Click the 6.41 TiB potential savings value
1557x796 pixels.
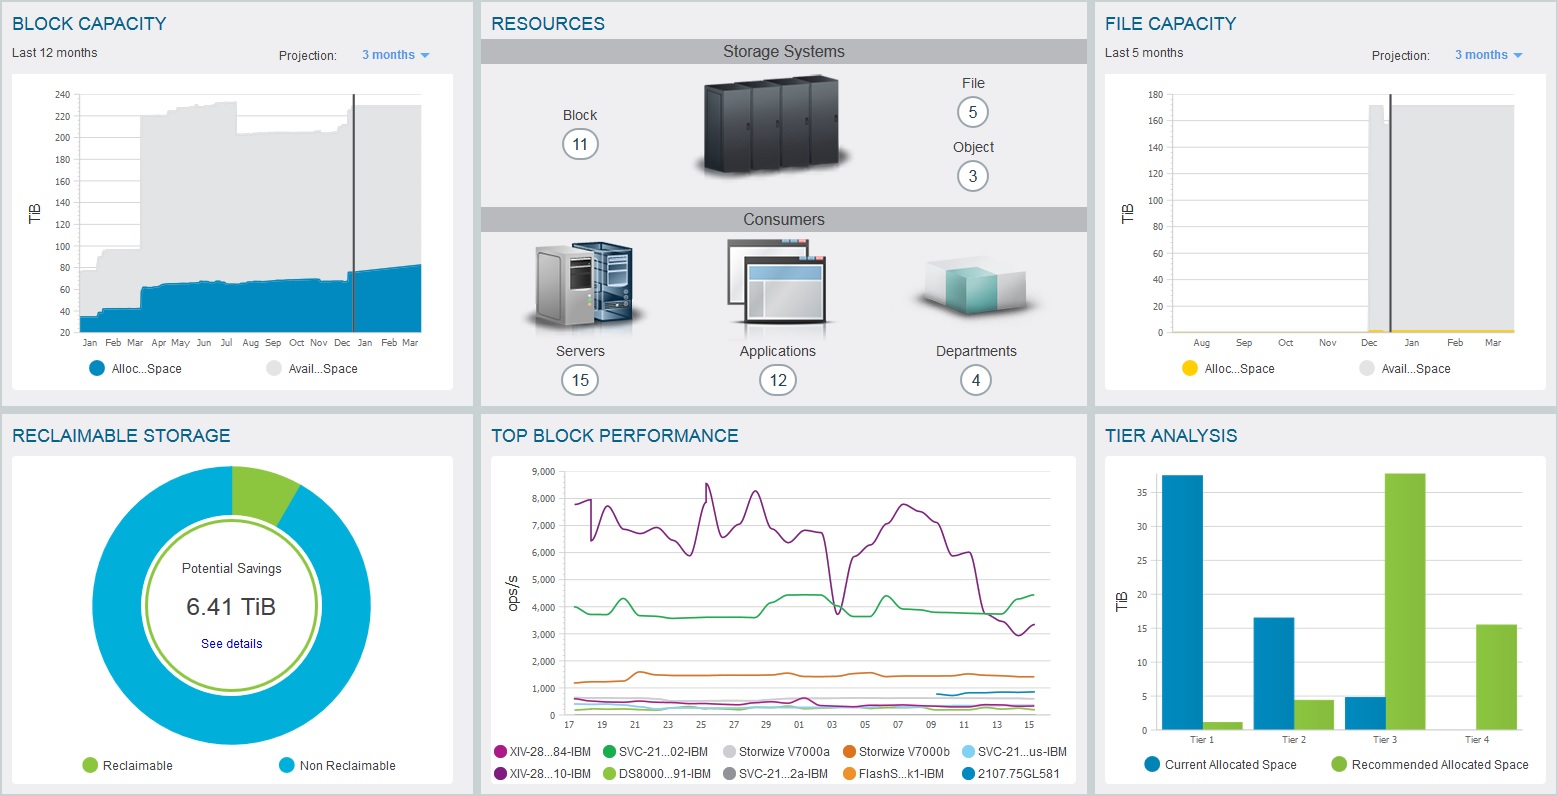tap(231, 606)
